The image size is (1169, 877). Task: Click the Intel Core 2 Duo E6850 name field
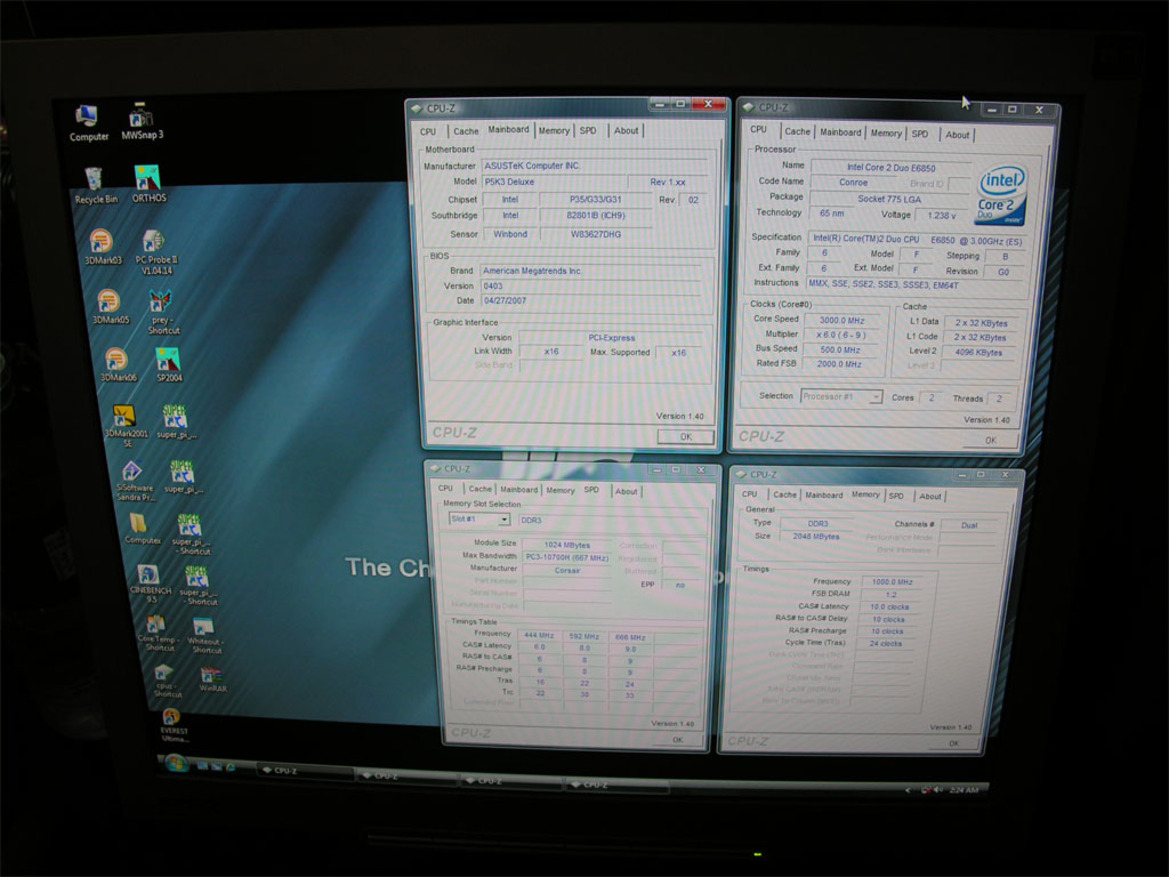891,168
